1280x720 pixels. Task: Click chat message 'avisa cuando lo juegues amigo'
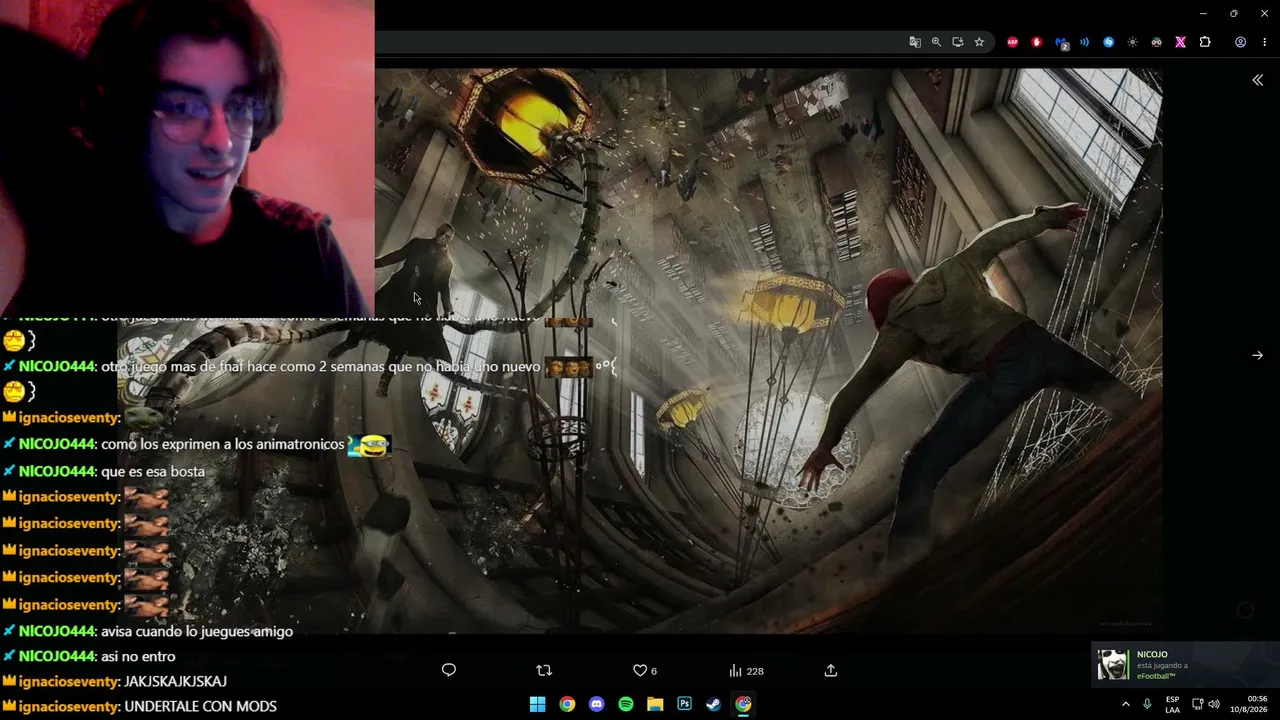pyautogui.click(x=197, y=631)
